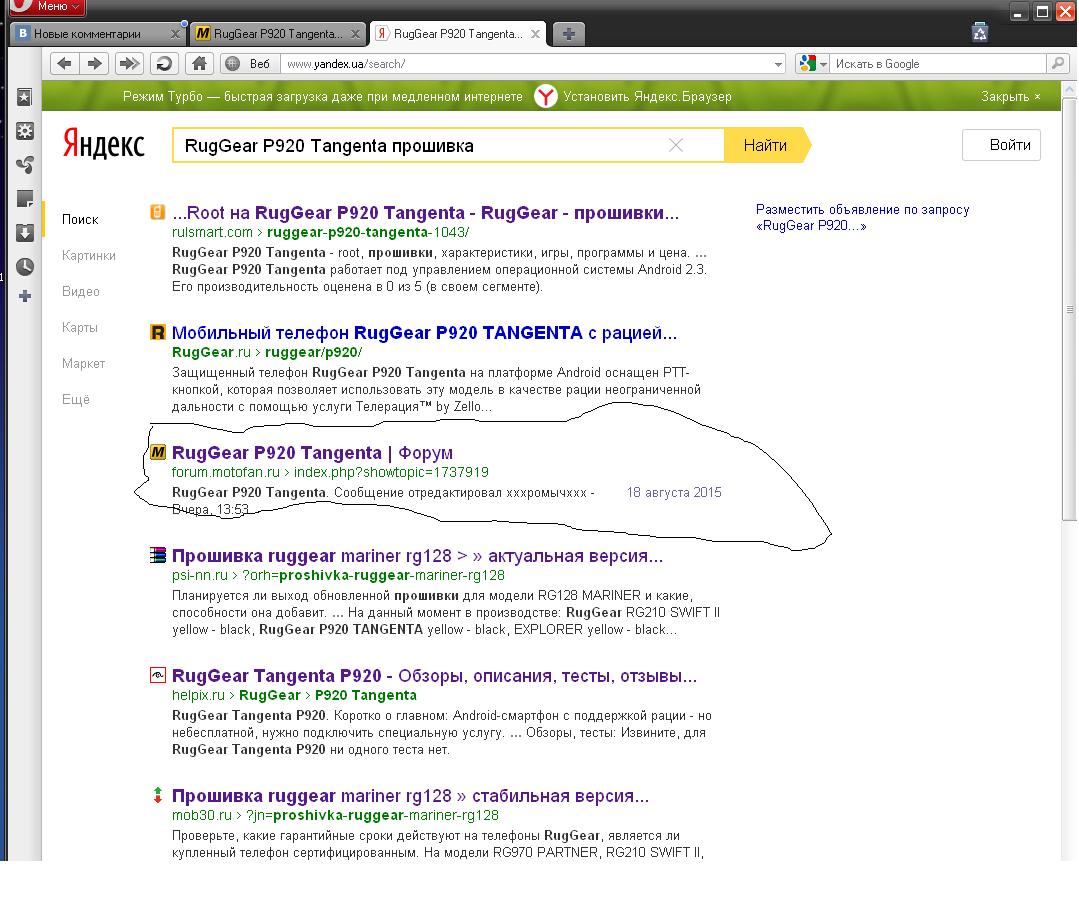
Task: Open the Bookmarks star panel in sidebar
Action: point(25,97)
